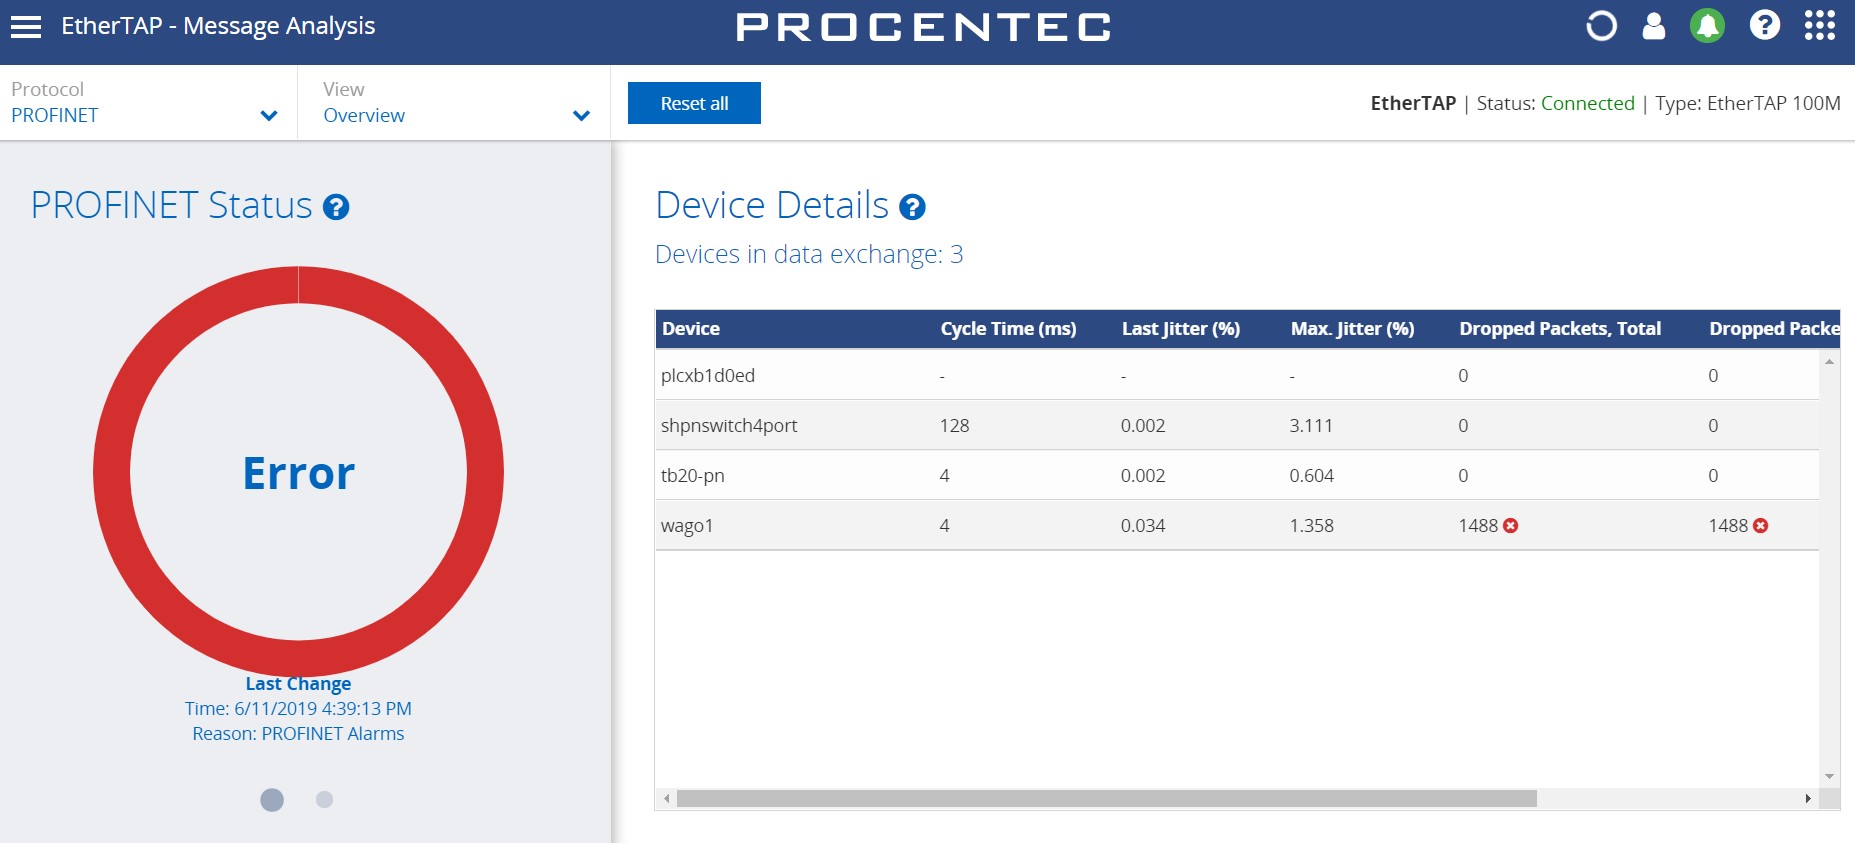This screenshot has width=1855, height=843.
Task: Click the 'Connected' status text
Action: pyautogui.click(x=1587, y=103)
